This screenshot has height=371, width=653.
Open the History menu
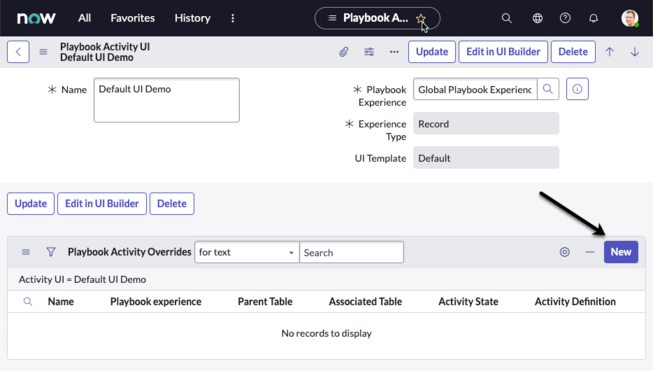pyautogui.click(x=192, y=18)
